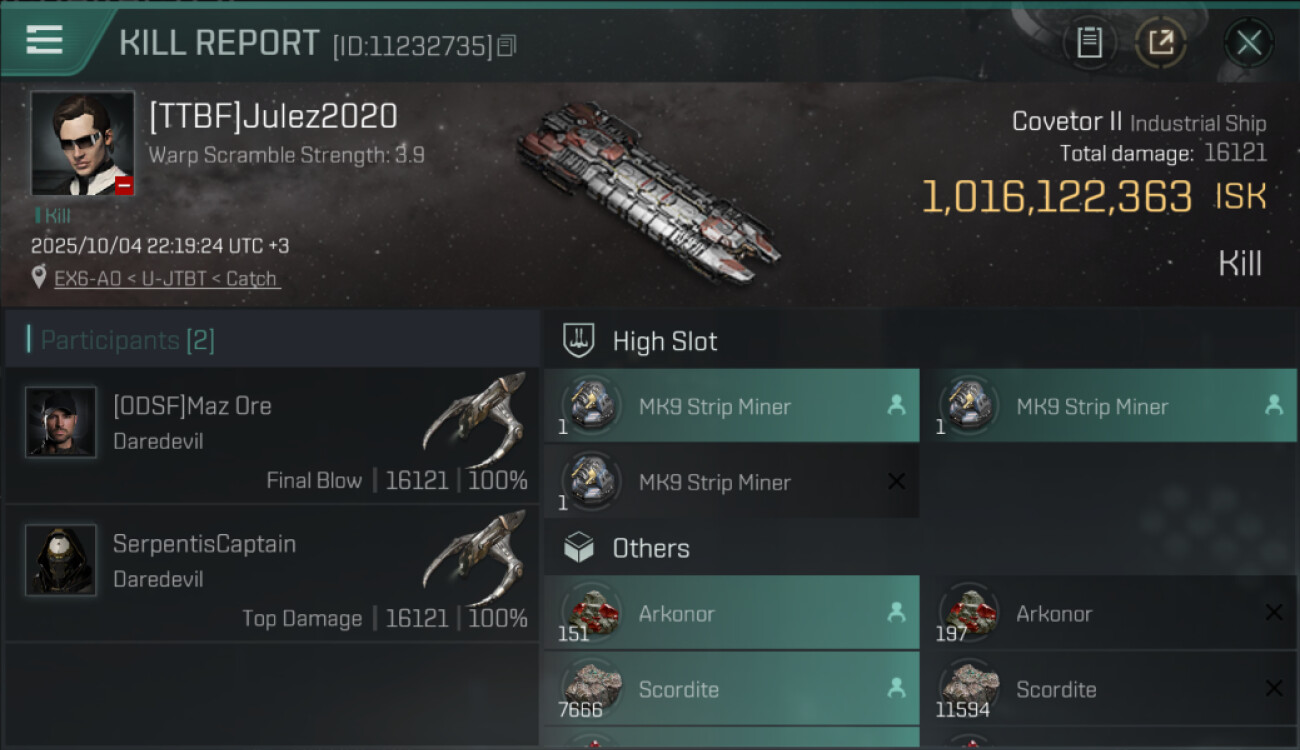The image size is (1300, 750).
Task: Open the hamburger menu icon
Action: [45, 41]
